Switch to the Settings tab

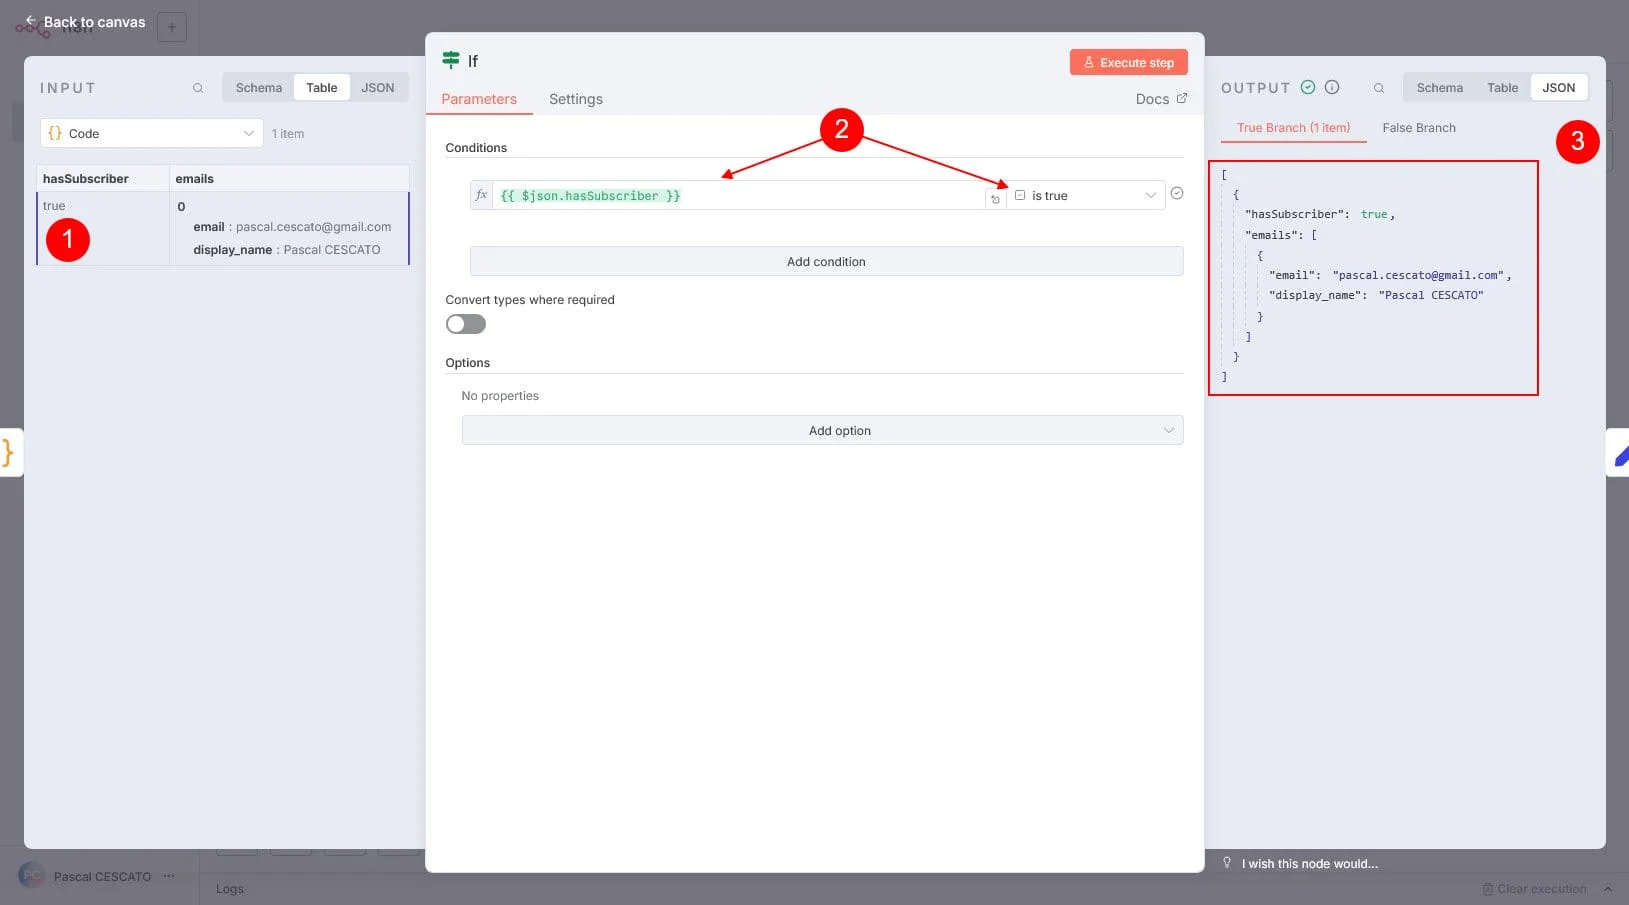pyautogui.click(x=575, y=99)
